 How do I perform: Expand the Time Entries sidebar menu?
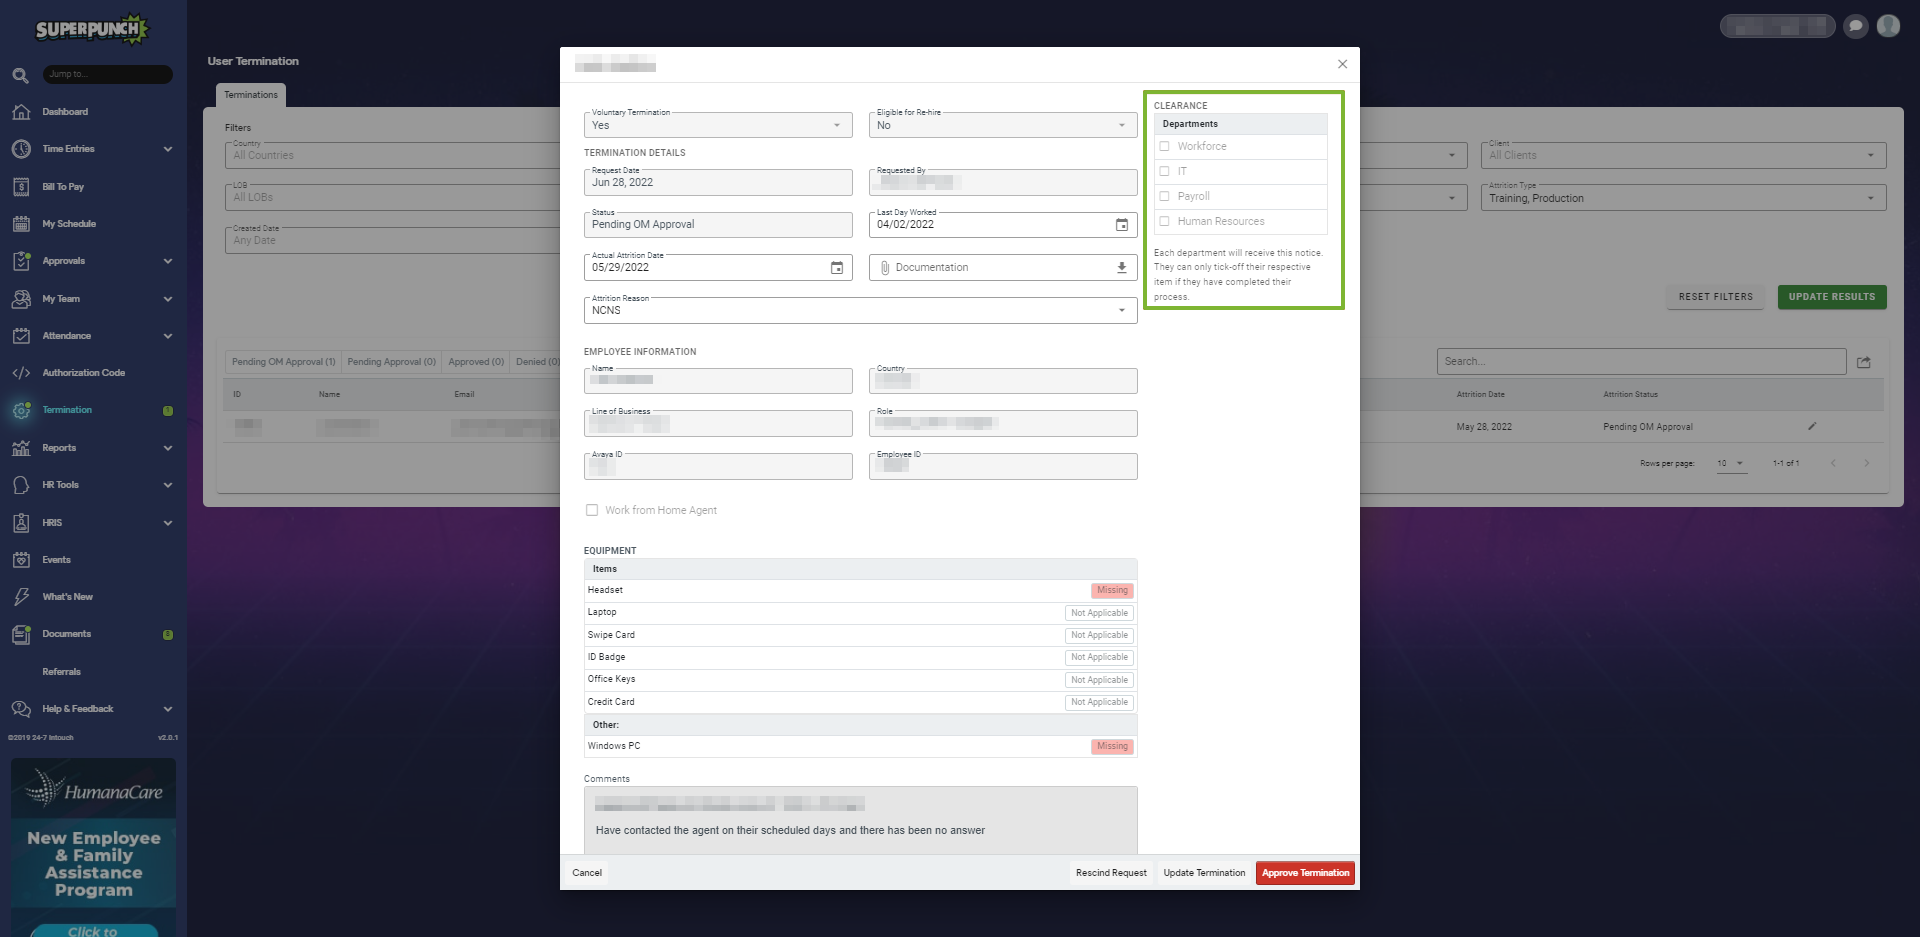click(x=168, y=149)
